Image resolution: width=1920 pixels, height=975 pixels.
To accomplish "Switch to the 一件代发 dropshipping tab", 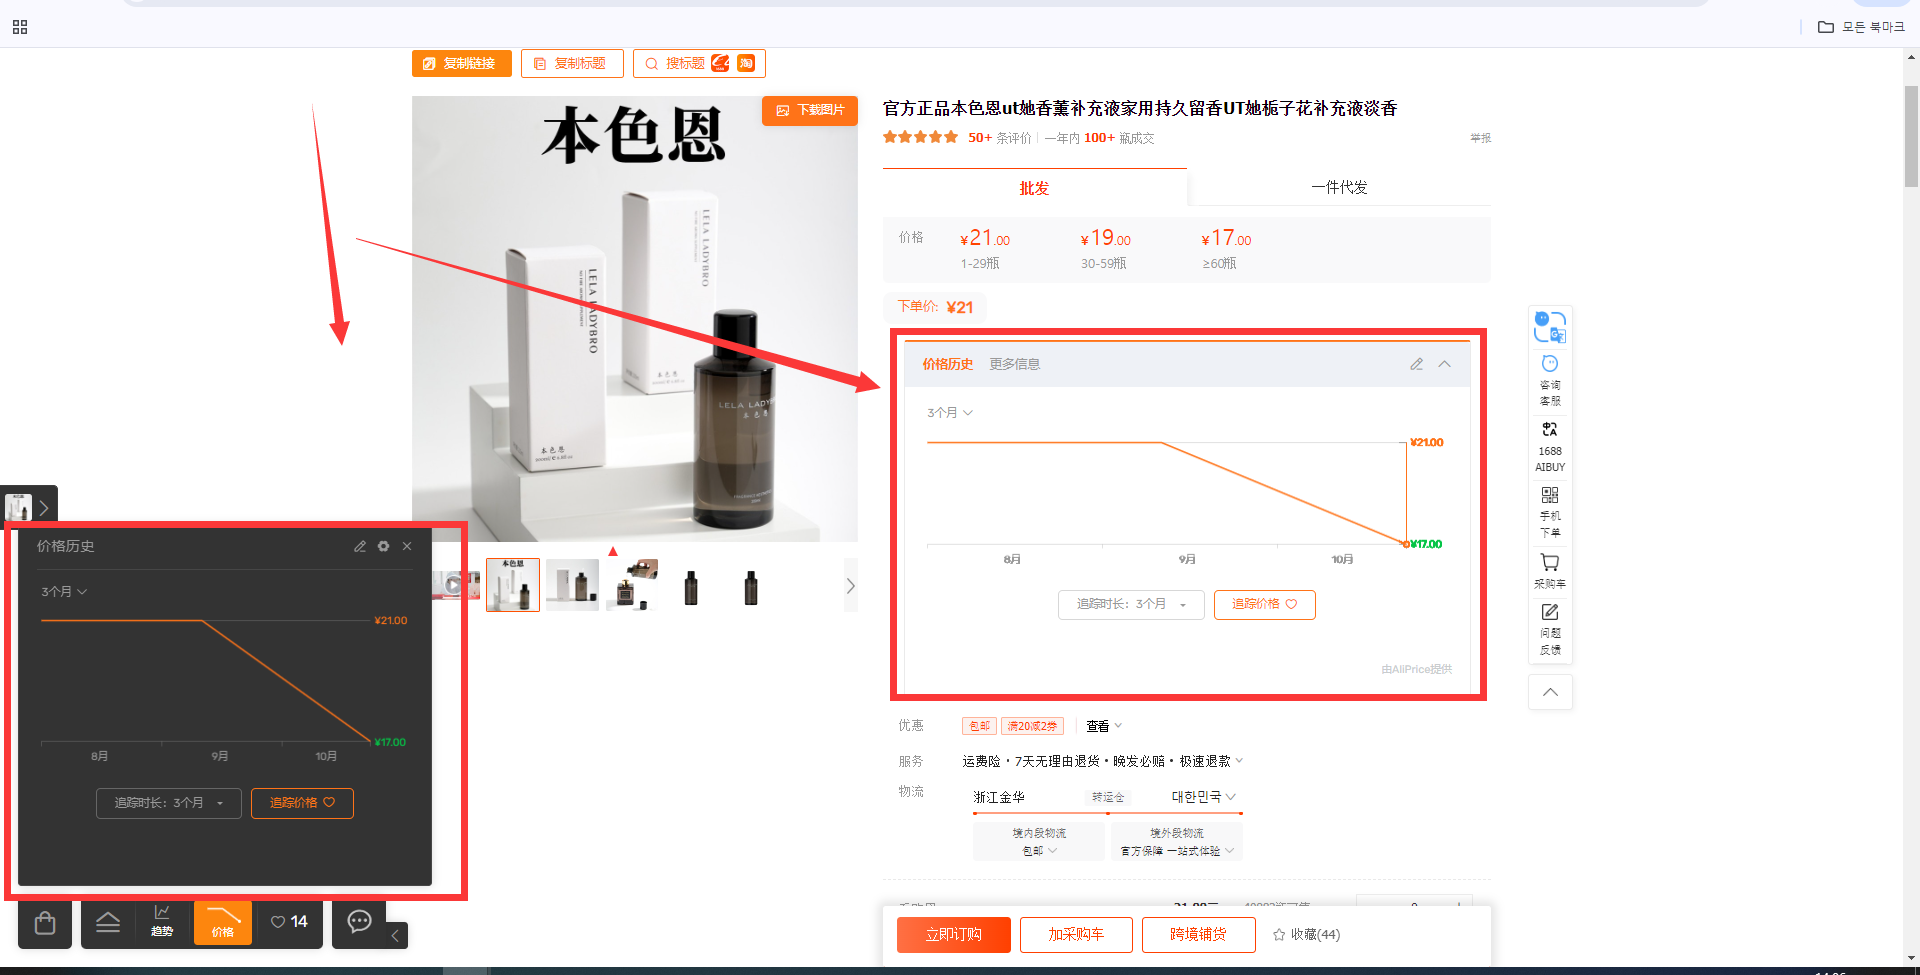I will pyautogui.click(x=1339, y=188).
